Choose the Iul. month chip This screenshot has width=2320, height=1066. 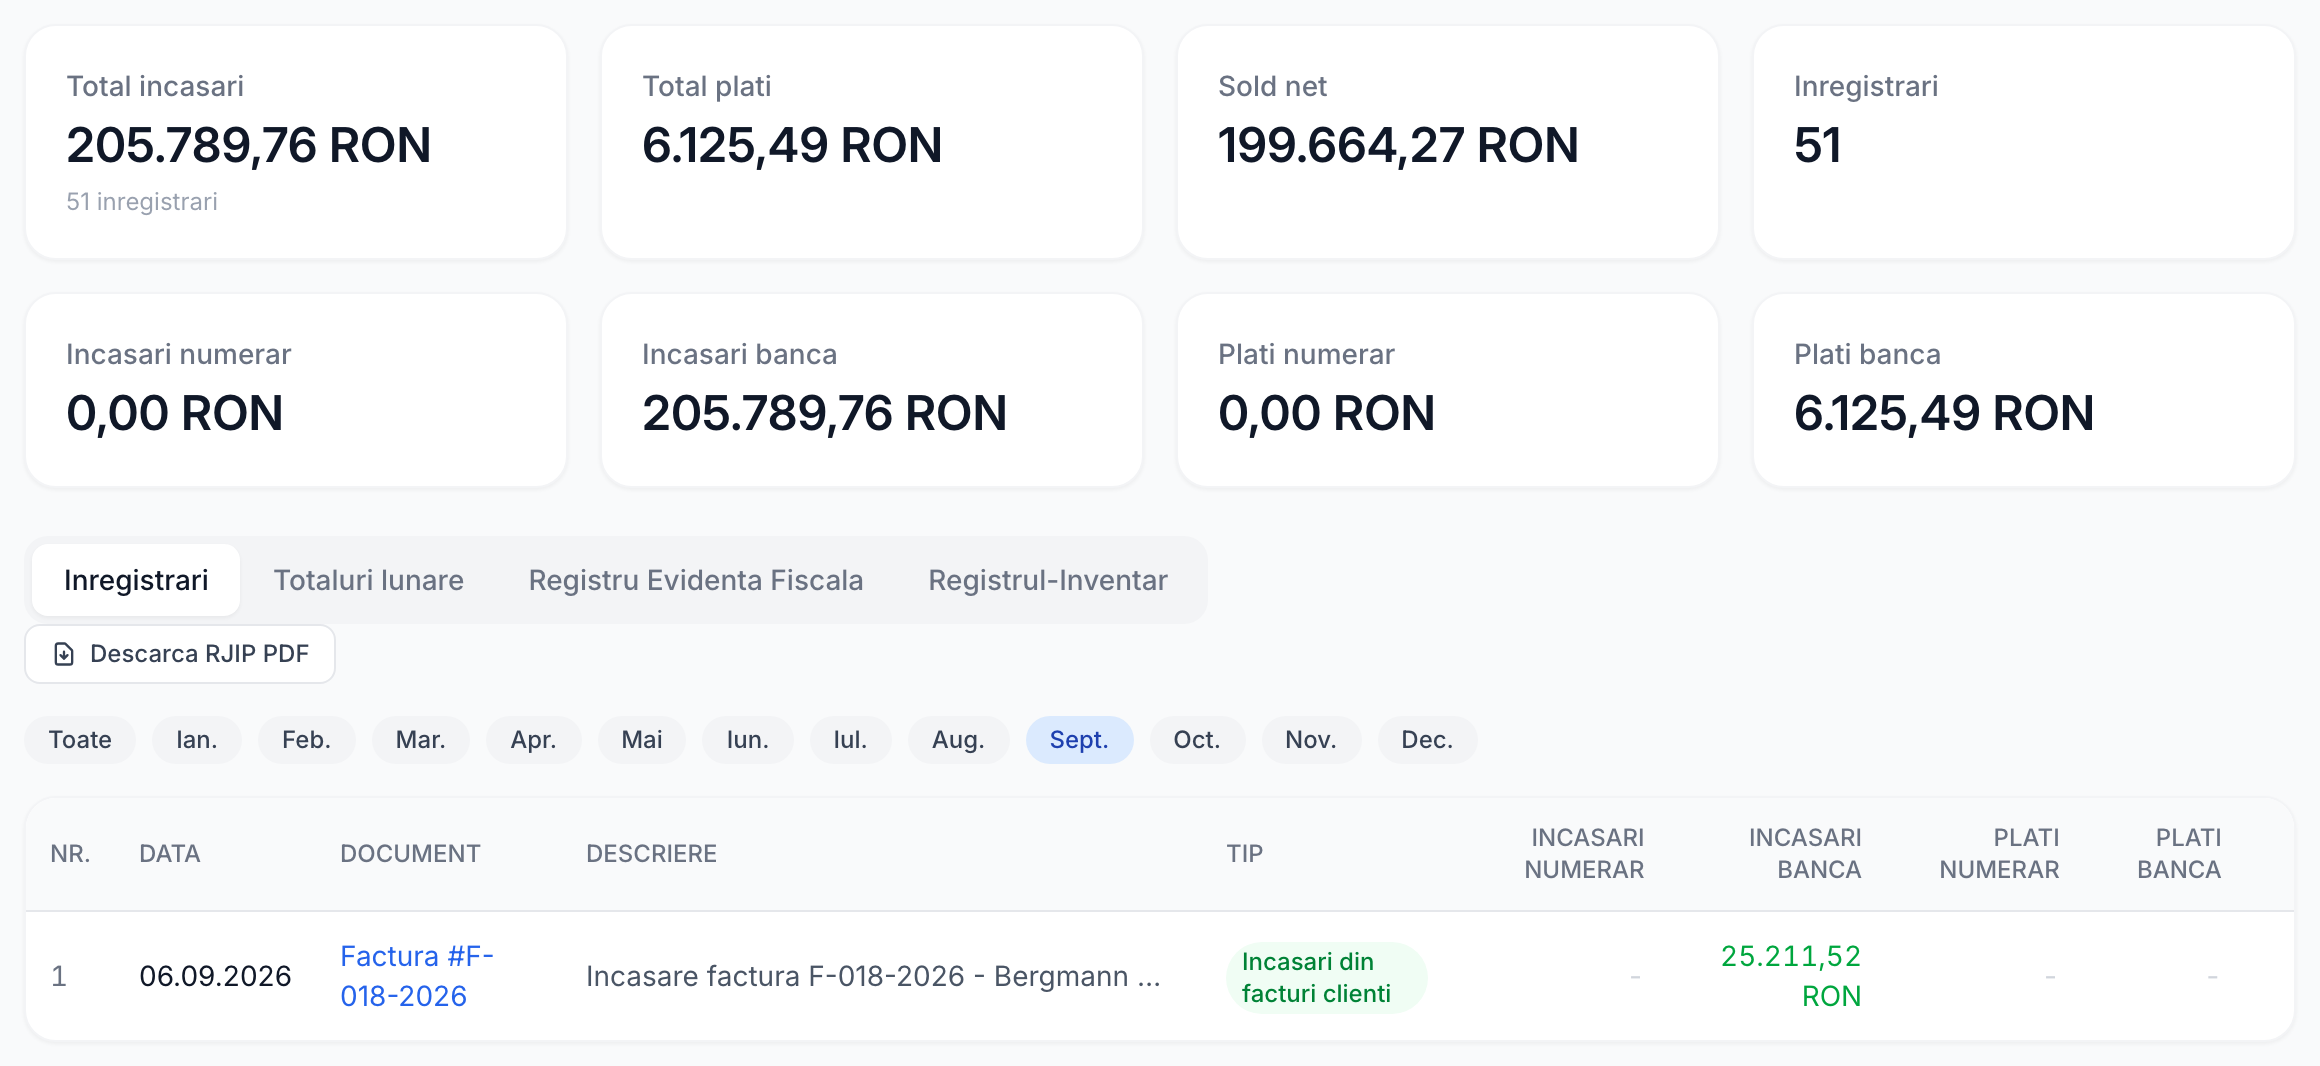[x=850, y=740]
